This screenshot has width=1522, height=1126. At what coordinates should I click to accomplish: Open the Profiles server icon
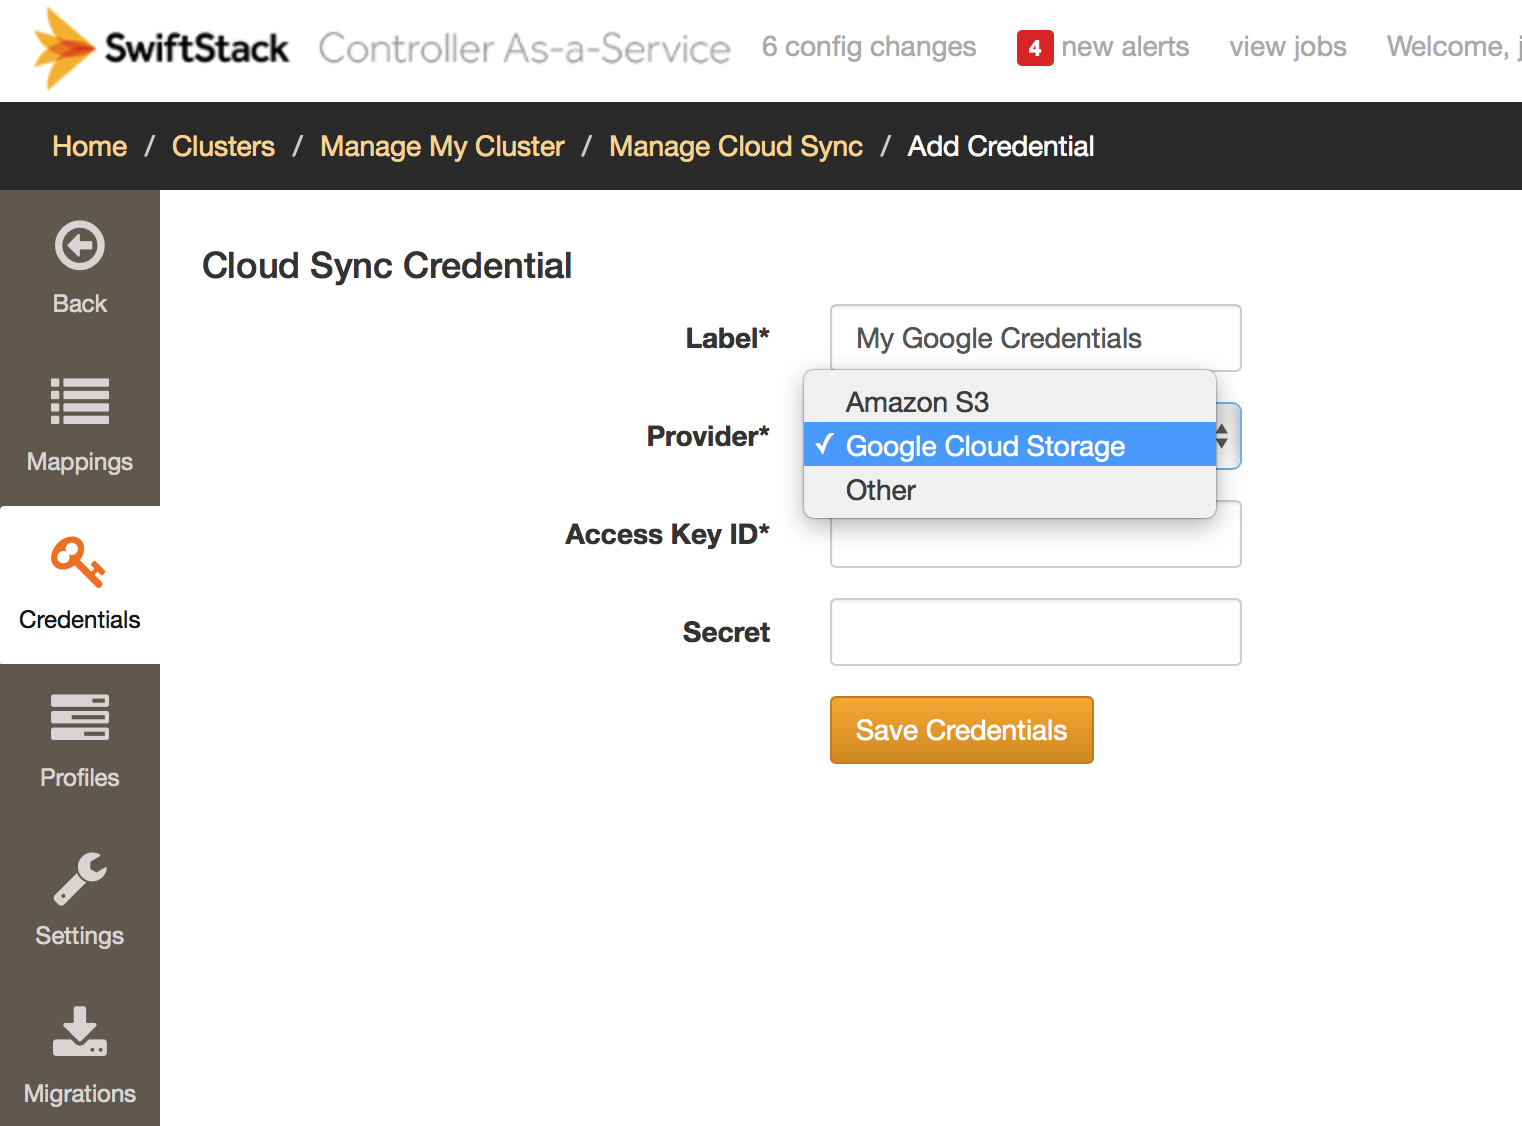80,717
